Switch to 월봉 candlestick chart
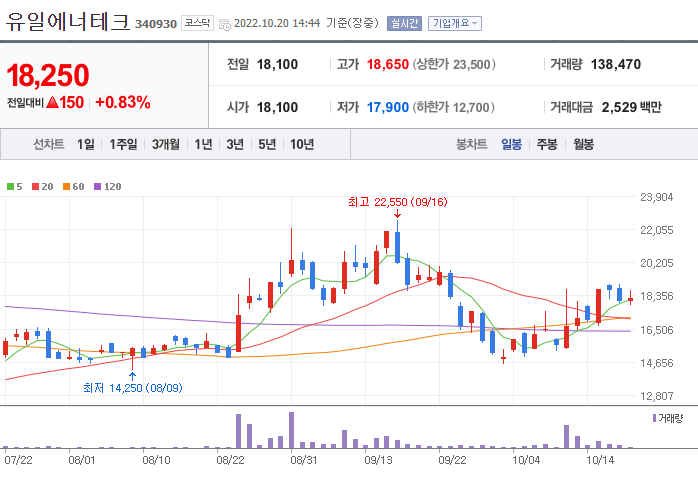The width and height of the screenshot is (698, 479). (x=583, y=144)
